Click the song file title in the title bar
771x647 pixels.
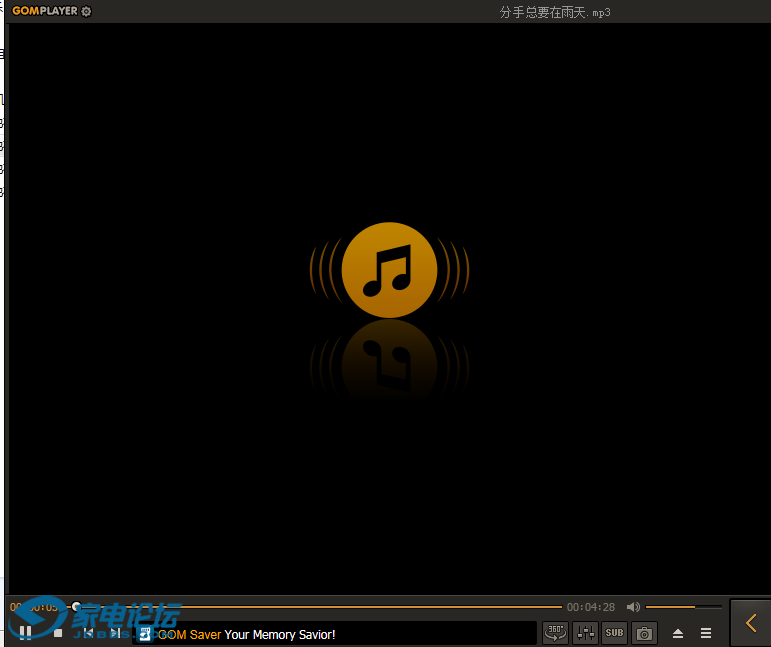554,12
